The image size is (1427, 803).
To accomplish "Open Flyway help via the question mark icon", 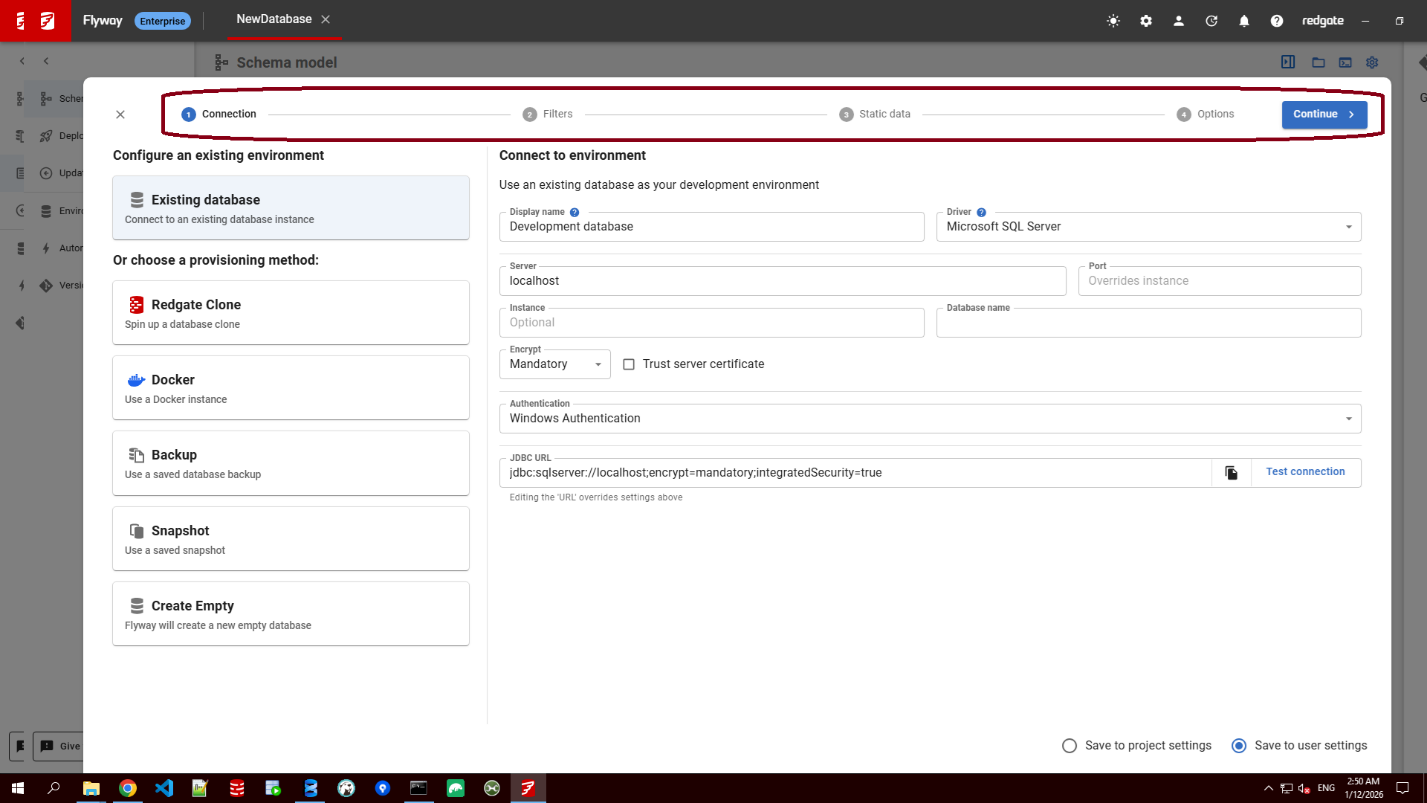I will pyautogui.click(x=1277, y=20).
